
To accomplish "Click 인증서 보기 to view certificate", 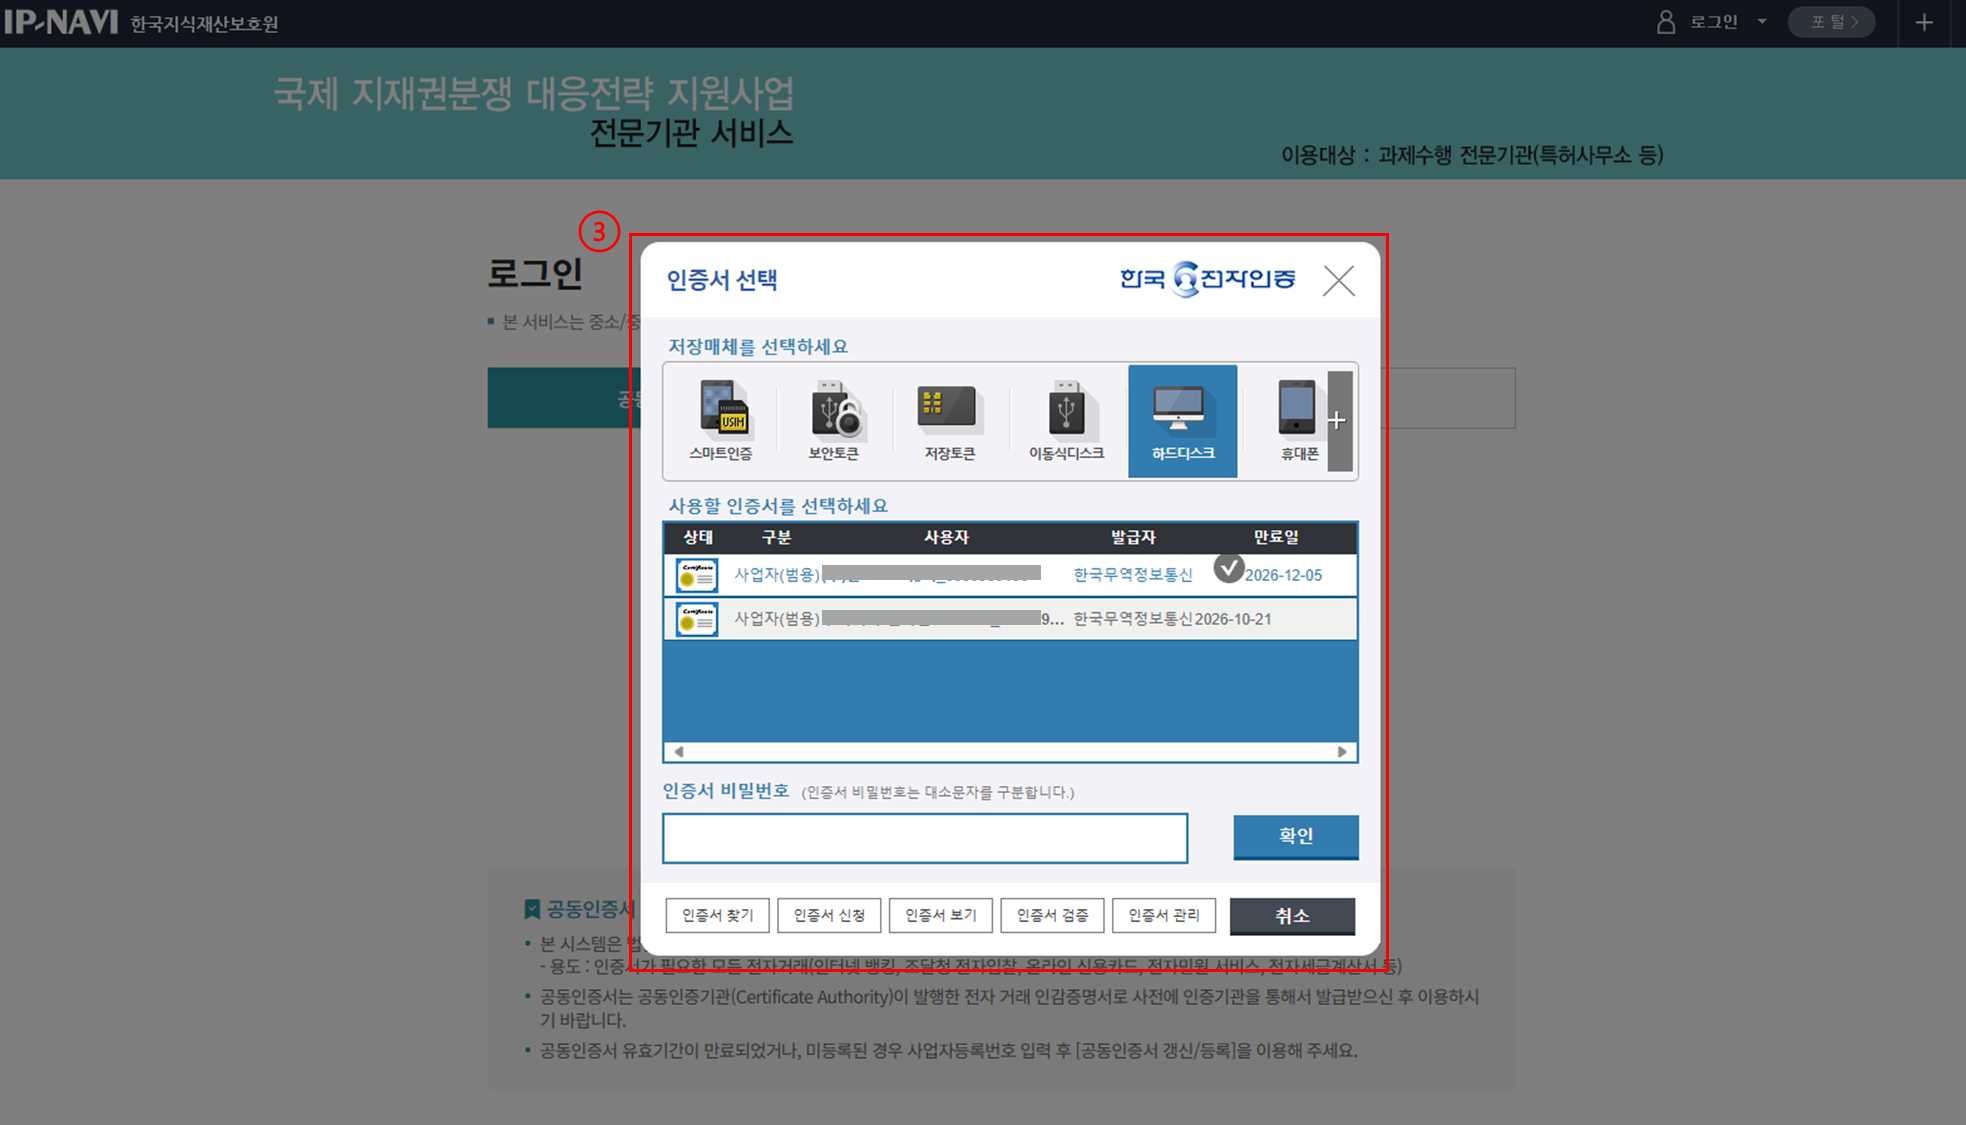I will [940, 915].
